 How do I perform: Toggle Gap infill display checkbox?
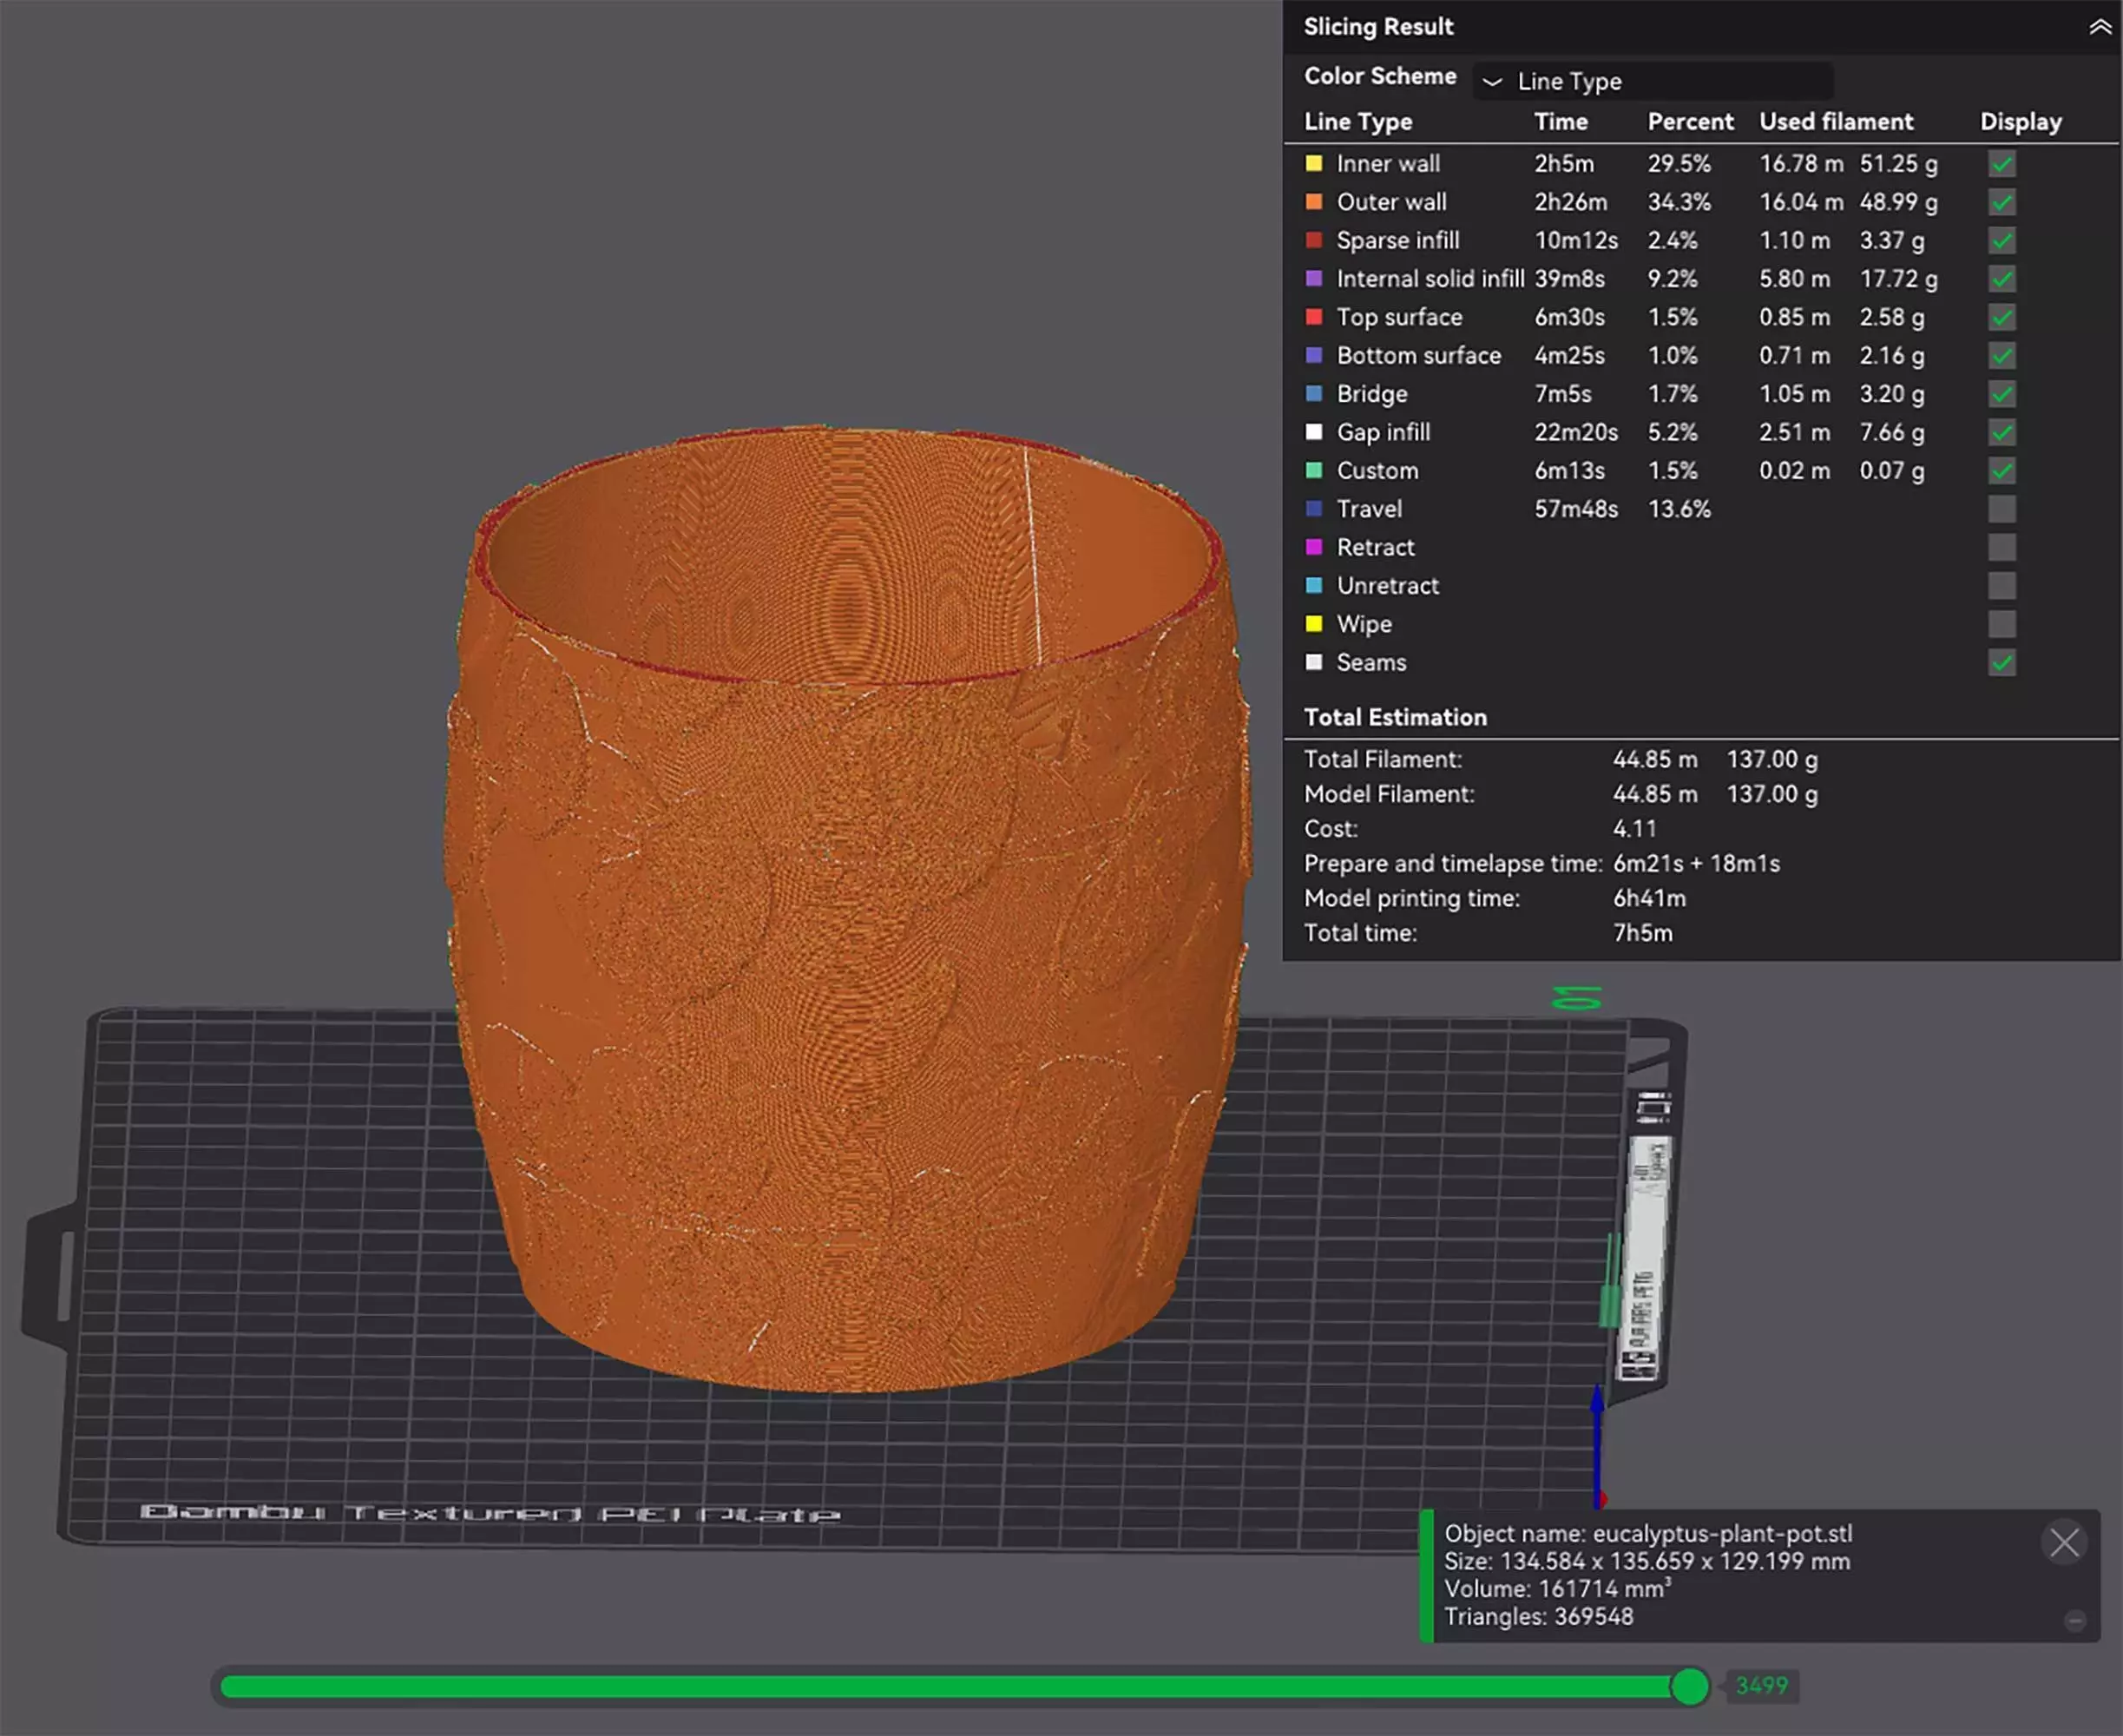(x=2001, y=432)
